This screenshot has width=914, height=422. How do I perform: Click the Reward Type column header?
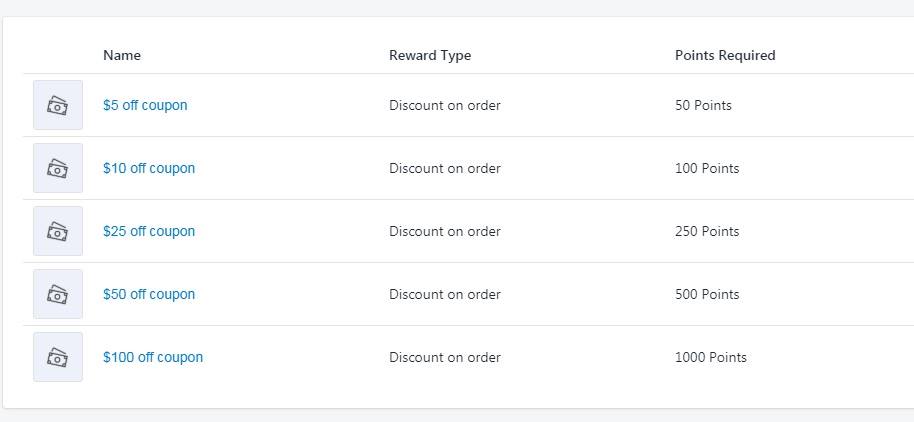[430, 55]
